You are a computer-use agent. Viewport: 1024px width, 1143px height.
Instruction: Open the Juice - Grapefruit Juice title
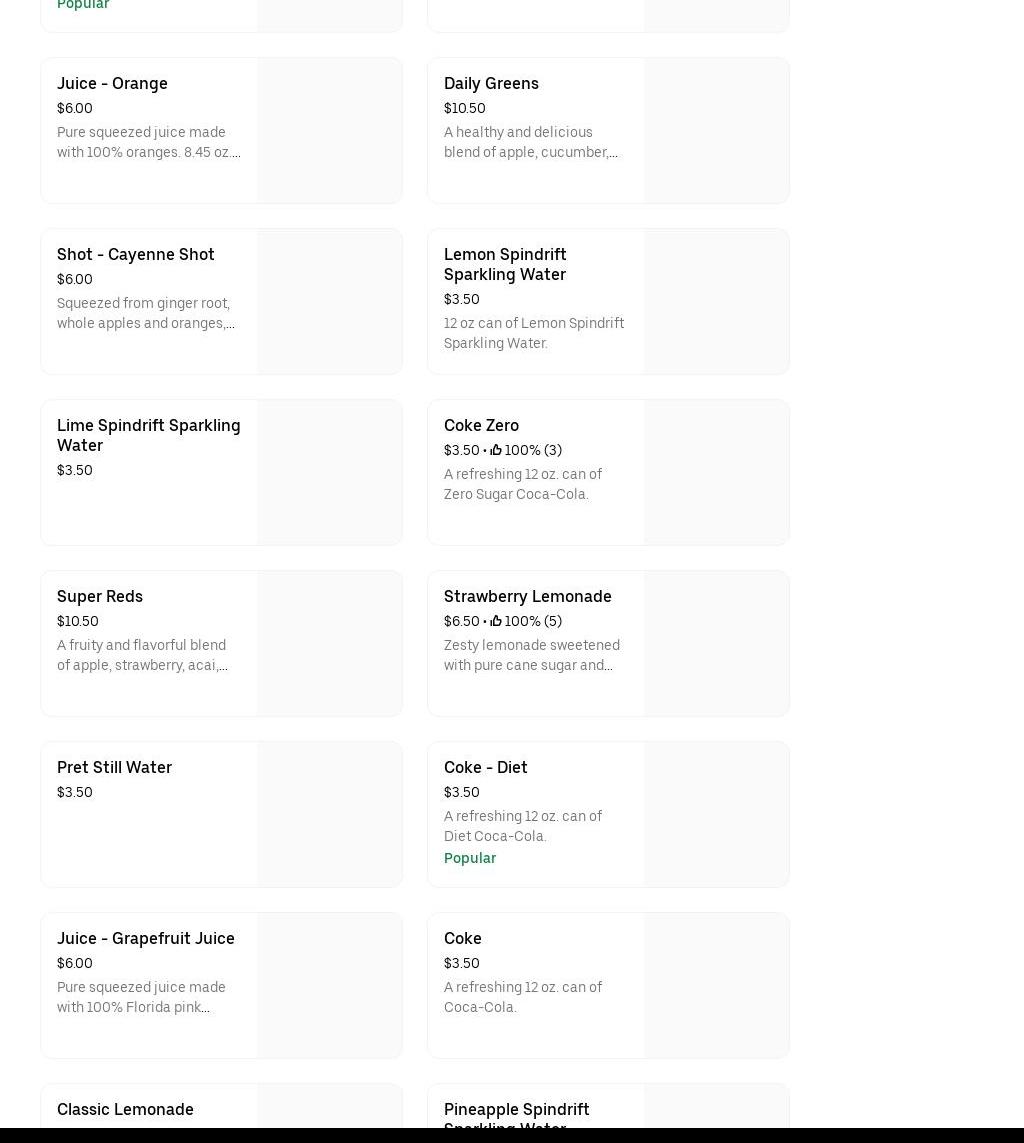(145, 938)
